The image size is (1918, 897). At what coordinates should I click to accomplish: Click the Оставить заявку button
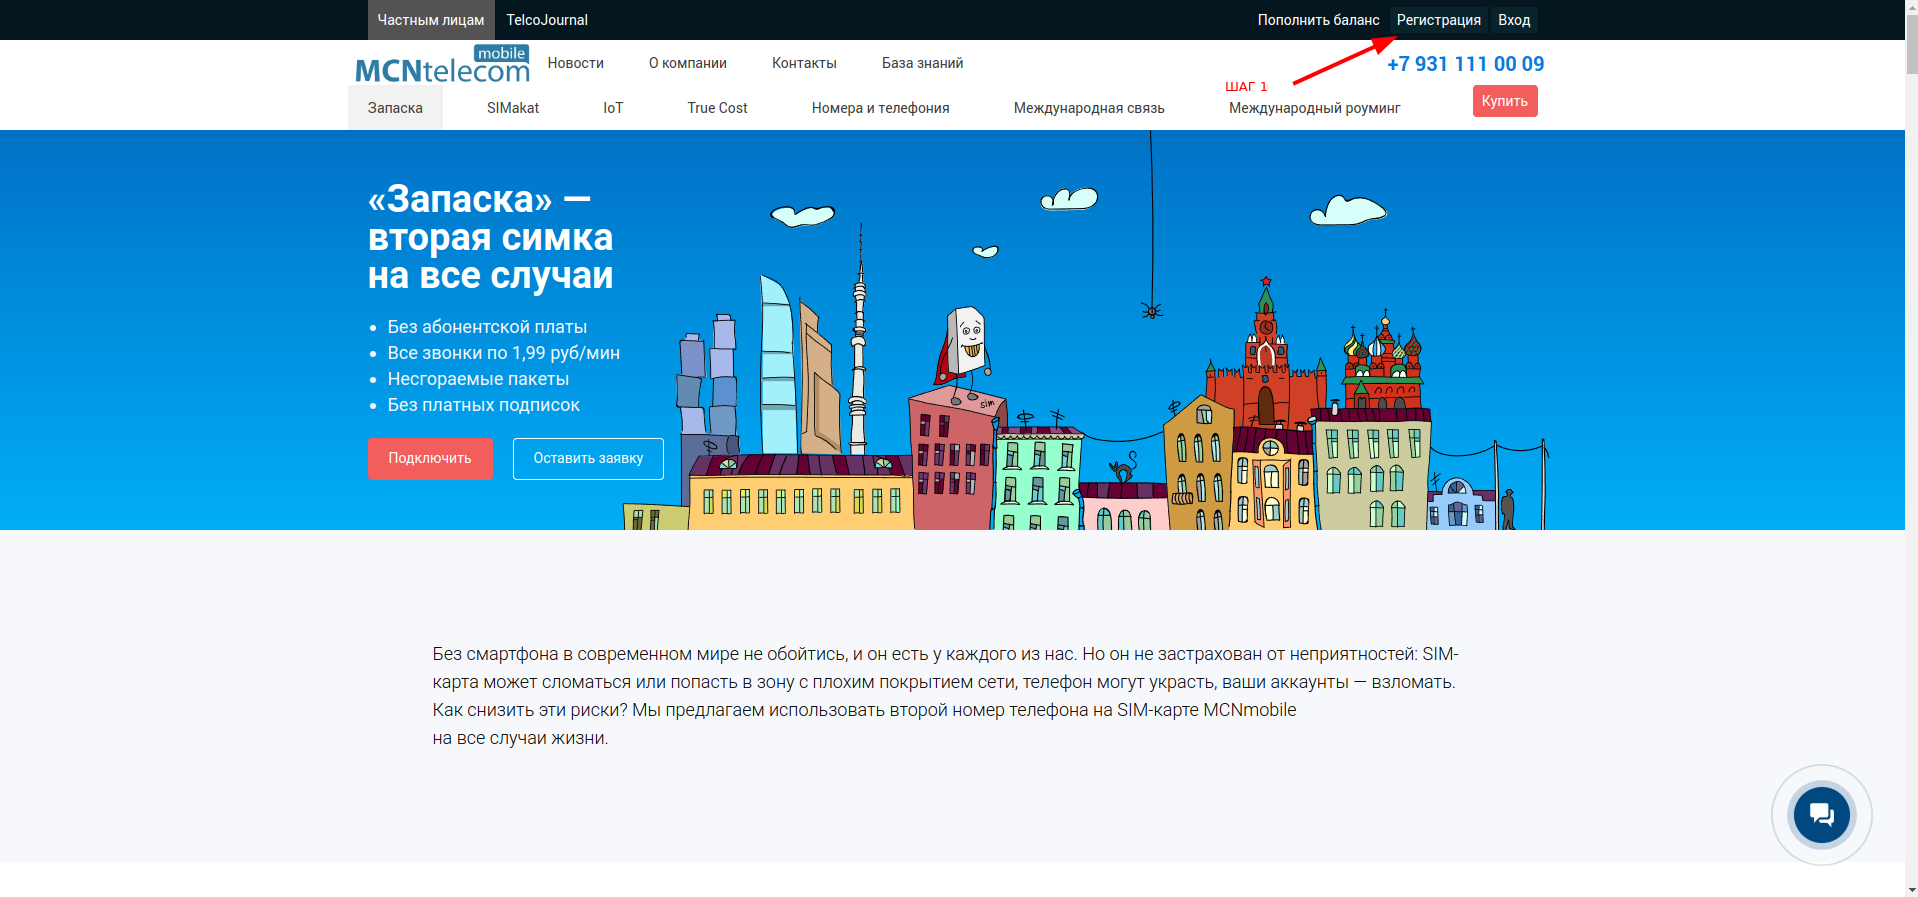[588, 459]
